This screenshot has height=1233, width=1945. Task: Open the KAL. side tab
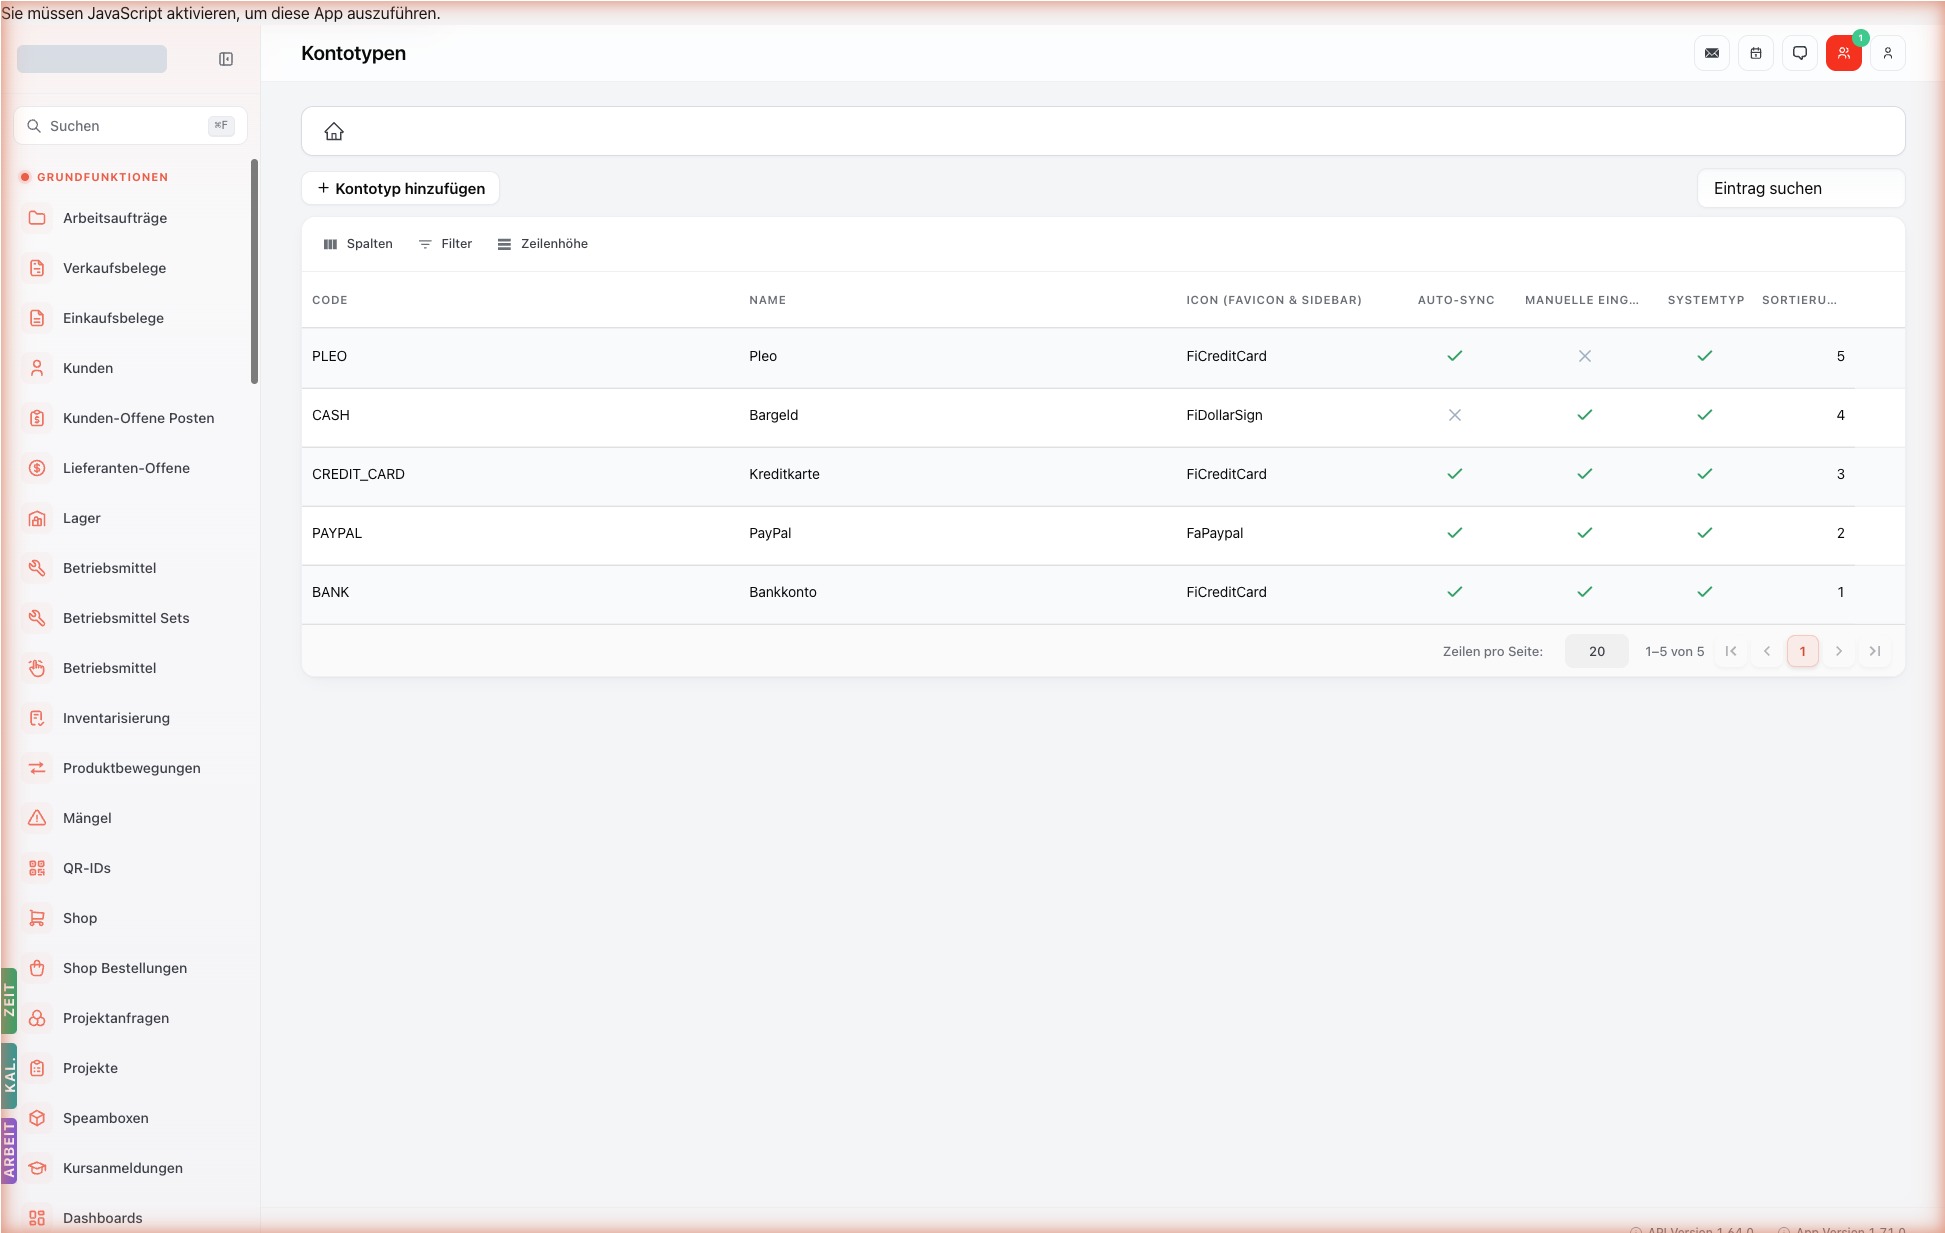9,1076
